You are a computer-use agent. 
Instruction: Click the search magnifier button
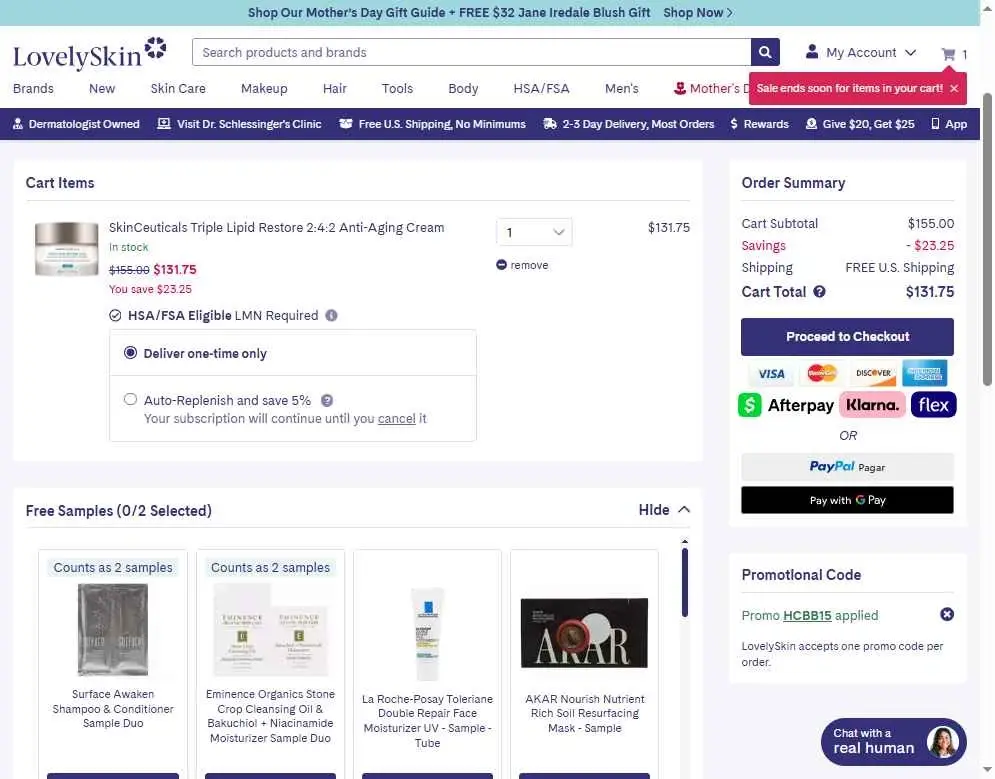point(765,52)
